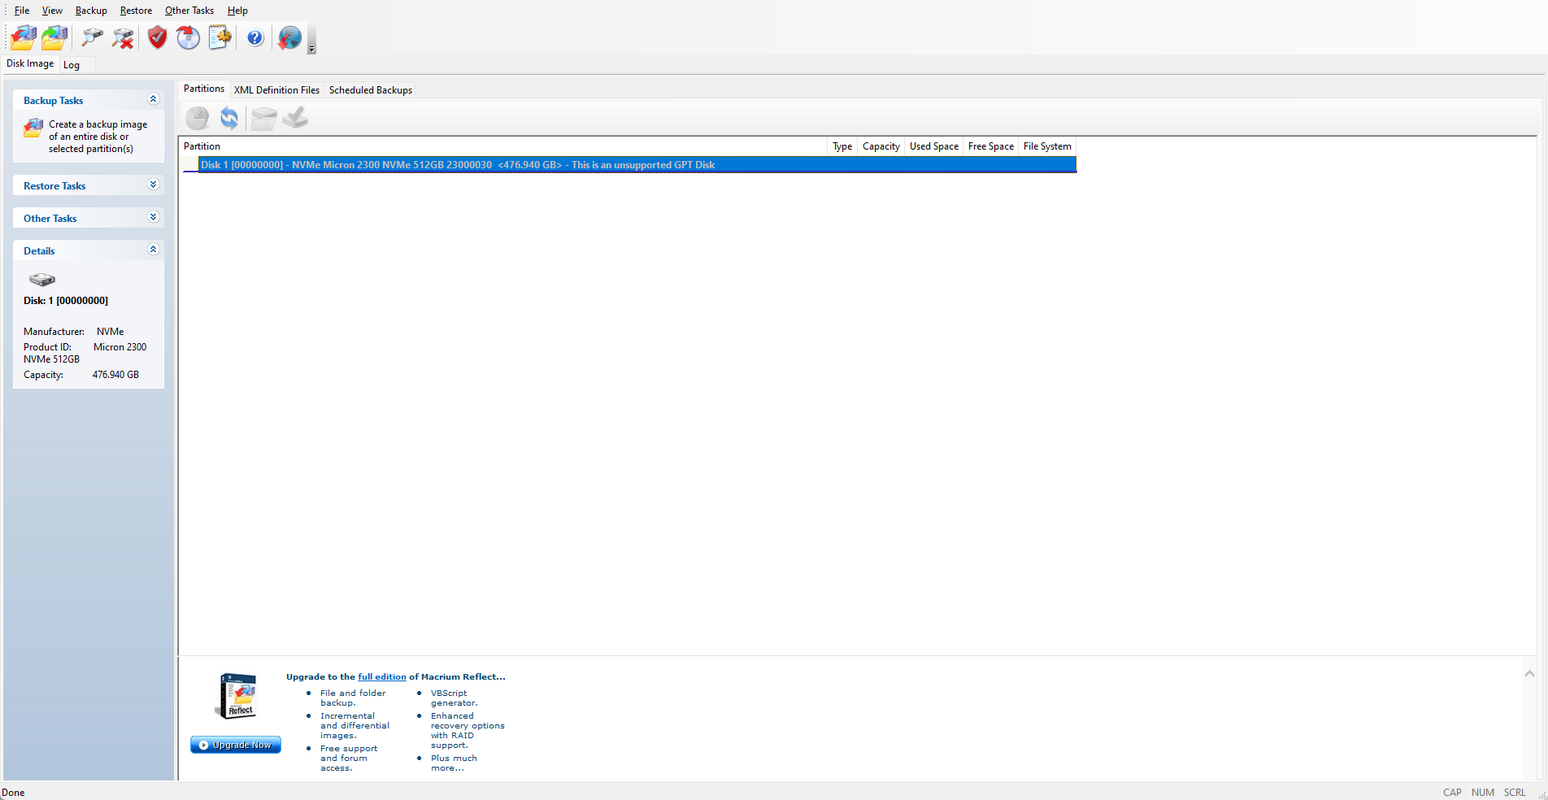Follow the 'full edition' link
Screen dimensions: 1548x800
pos(382,677)
